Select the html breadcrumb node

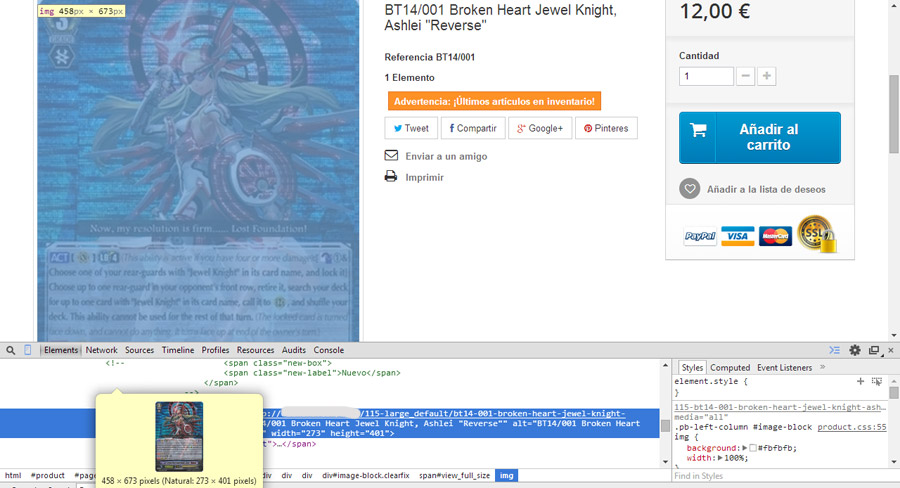[x=13, y=475]
